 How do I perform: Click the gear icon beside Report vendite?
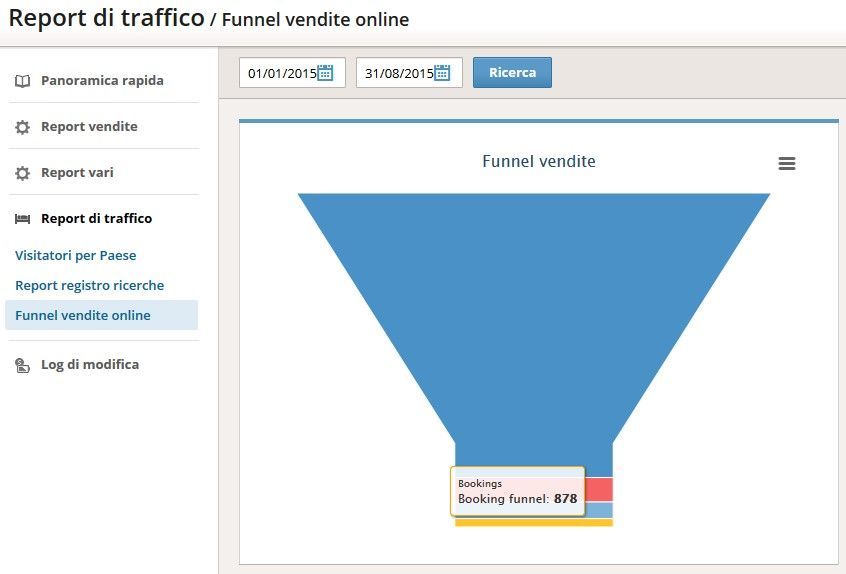(22, 127)
